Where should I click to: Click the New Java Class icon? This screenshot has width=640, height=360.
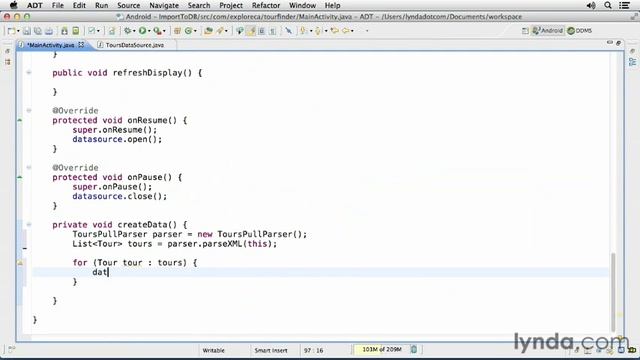(188, 31)
